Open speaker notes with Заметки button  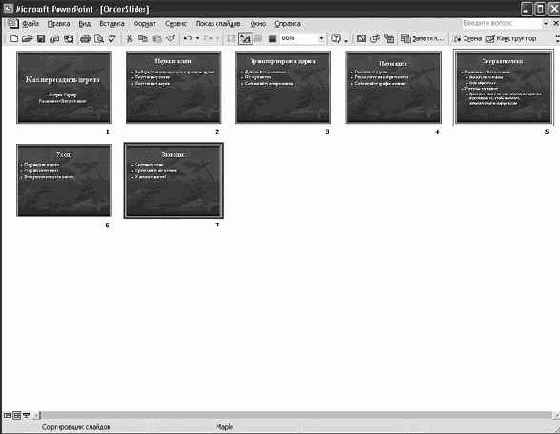coord(423,38)
